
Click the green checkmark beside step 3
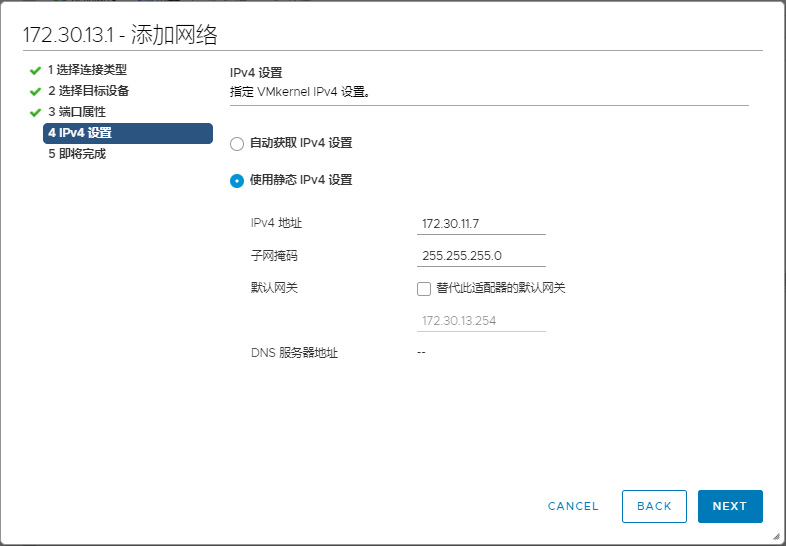click(35, 113)
